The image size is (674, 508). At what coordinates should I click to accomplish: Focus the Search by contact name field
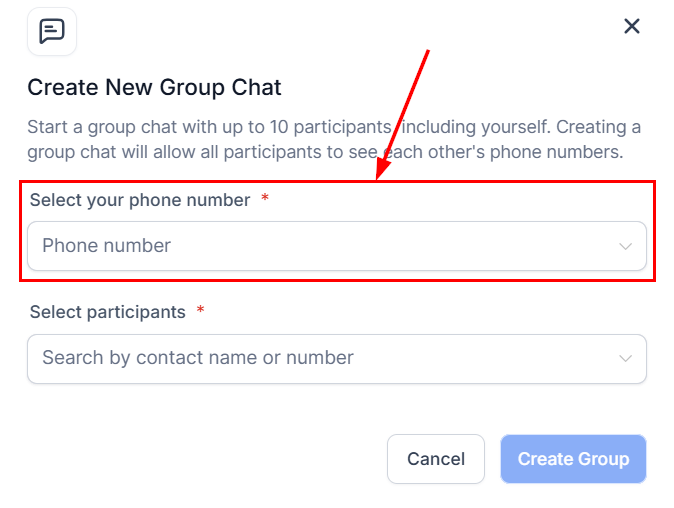pyautogui.click(x=320, y=358)
